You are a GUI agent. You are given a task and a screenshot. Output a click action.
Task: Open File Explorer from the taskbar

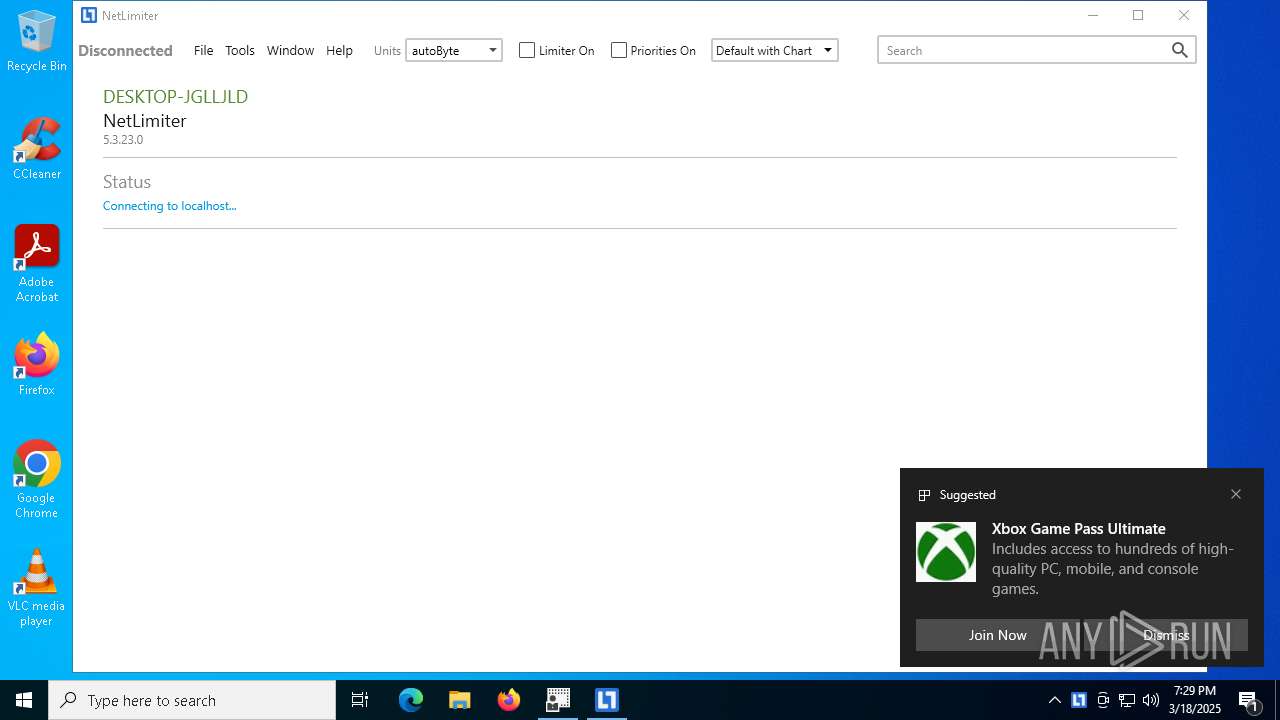tap(459, 700)
